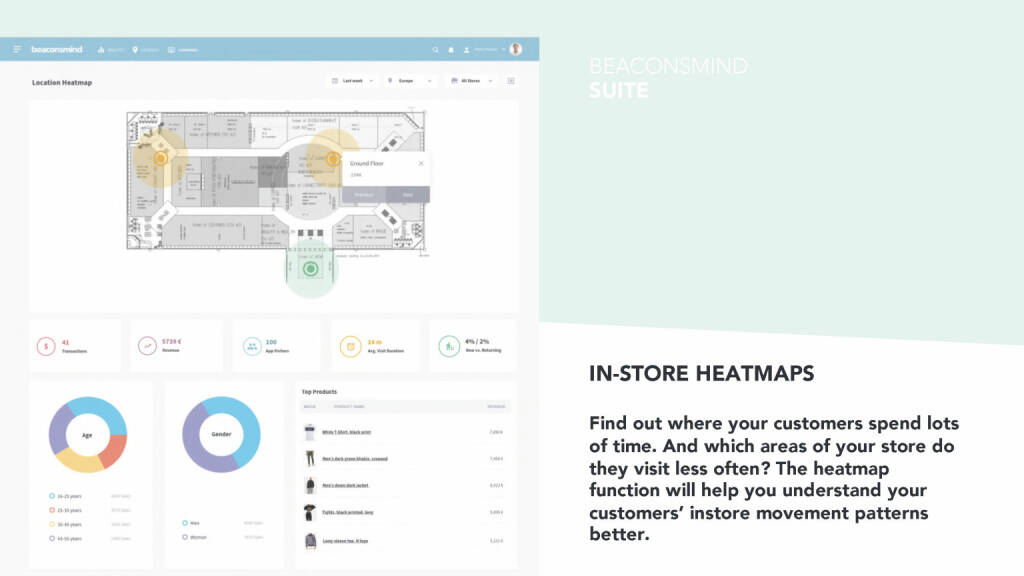
Task: Open the location tab in the top navigation
Action: tap(145, 49)
